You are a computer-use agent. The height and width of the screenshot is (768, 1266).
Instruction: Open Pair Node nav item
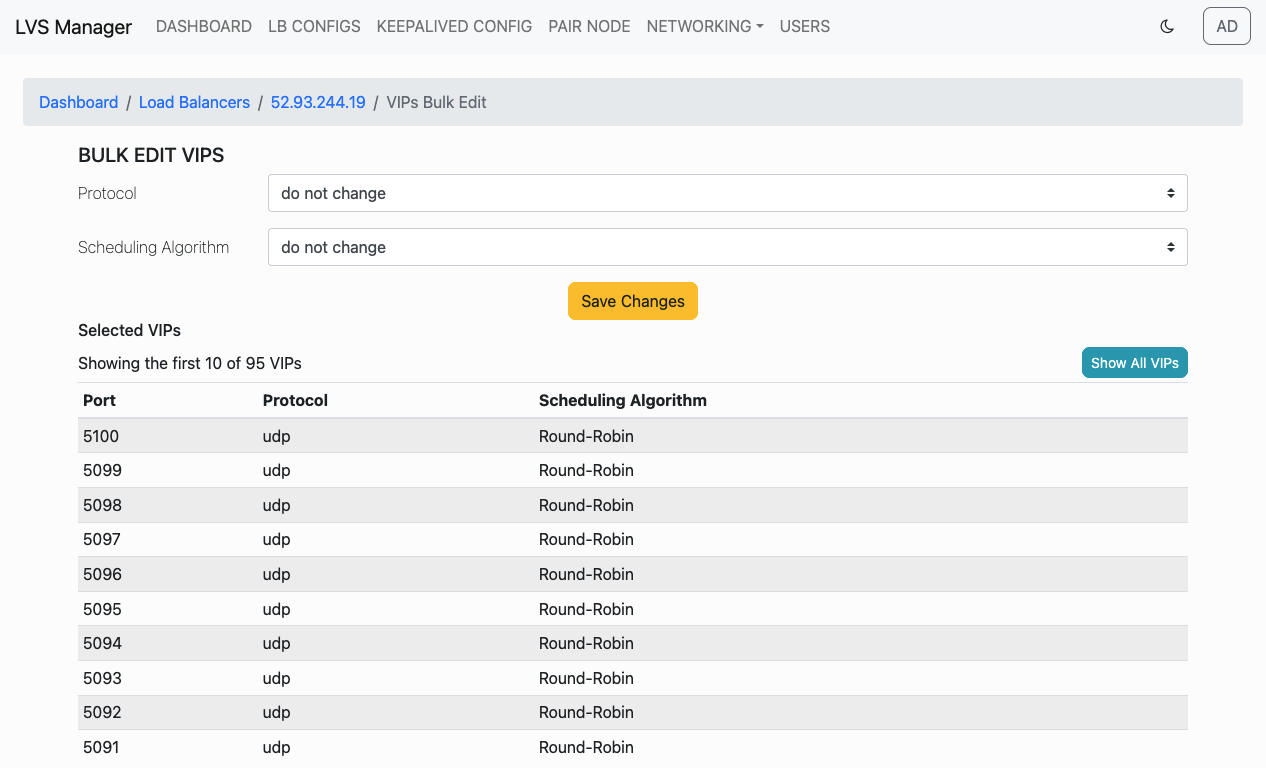point(589,27)
